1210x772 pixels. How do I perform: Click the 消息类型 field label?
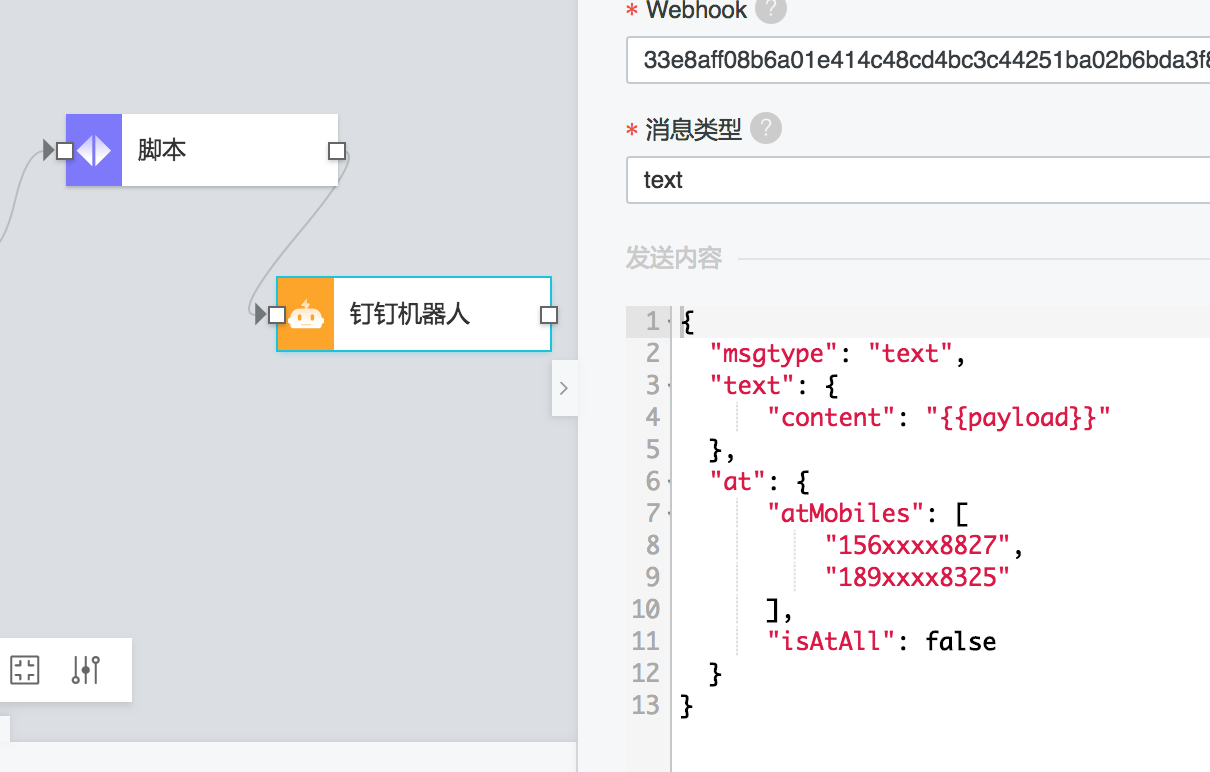tap(694, 129)
